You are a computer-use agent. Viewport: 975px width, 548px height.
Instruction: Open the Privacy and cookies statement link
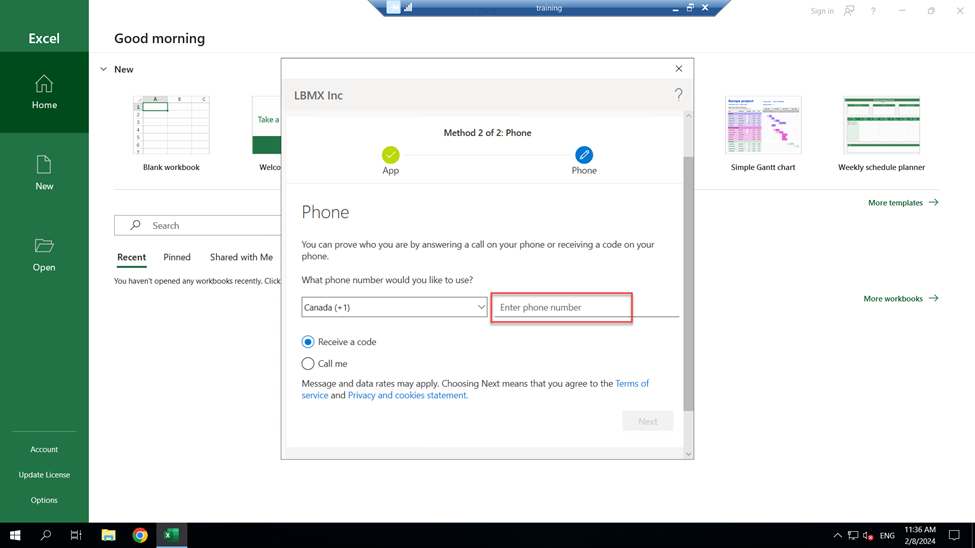[407, 396]
